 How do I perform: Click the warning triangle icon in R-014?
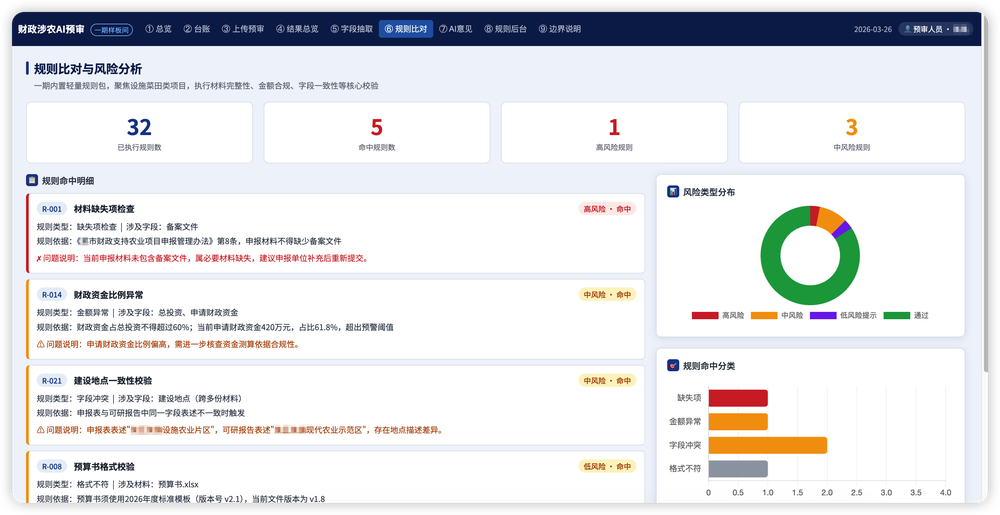pyautogui.click(x=41, y=344)
